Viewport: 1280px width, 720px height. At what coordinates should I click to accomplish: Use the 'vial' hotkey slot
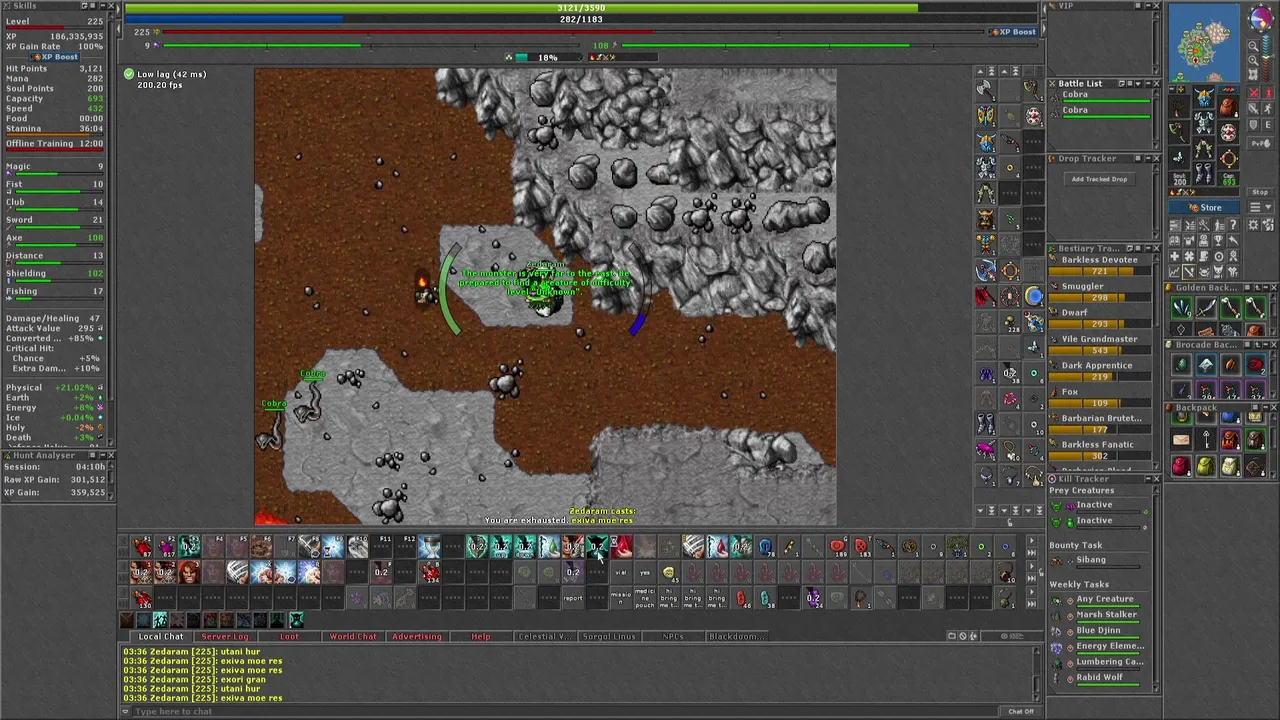tap(621, 573)
